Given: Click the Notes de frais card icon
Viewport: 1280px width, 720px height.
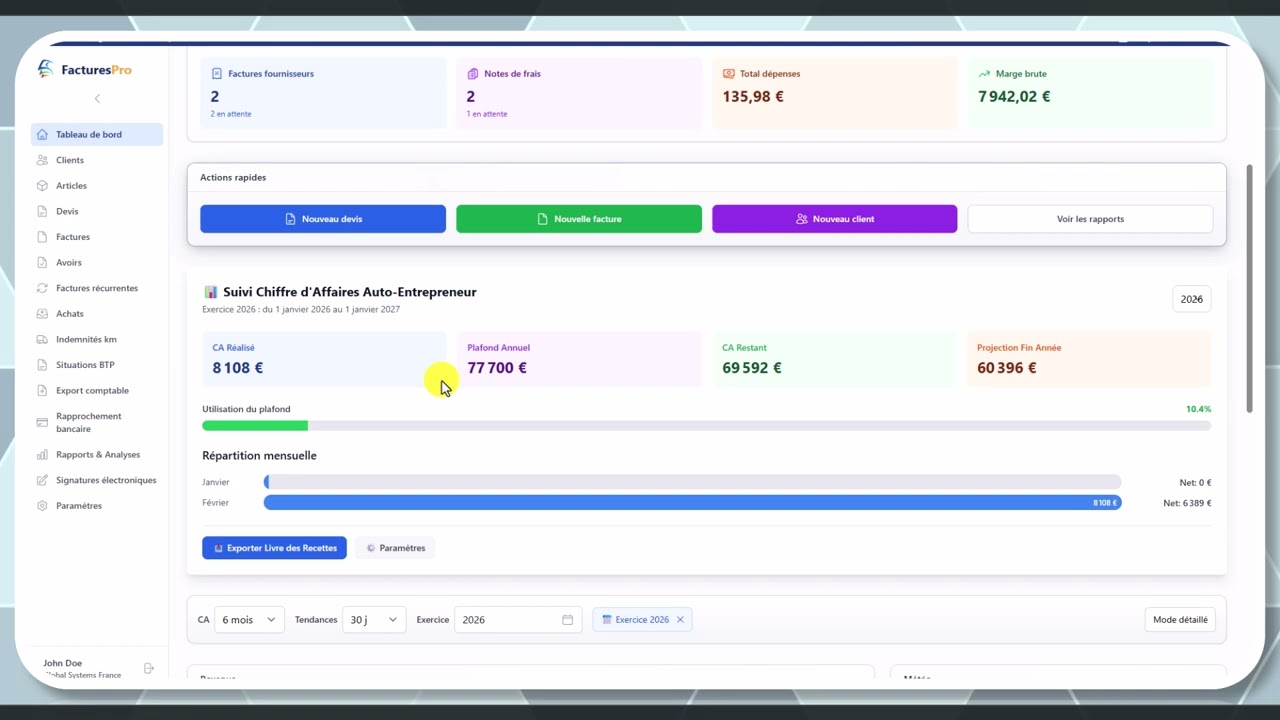Looking at the screenshot, I should click(x=473, y=74).
